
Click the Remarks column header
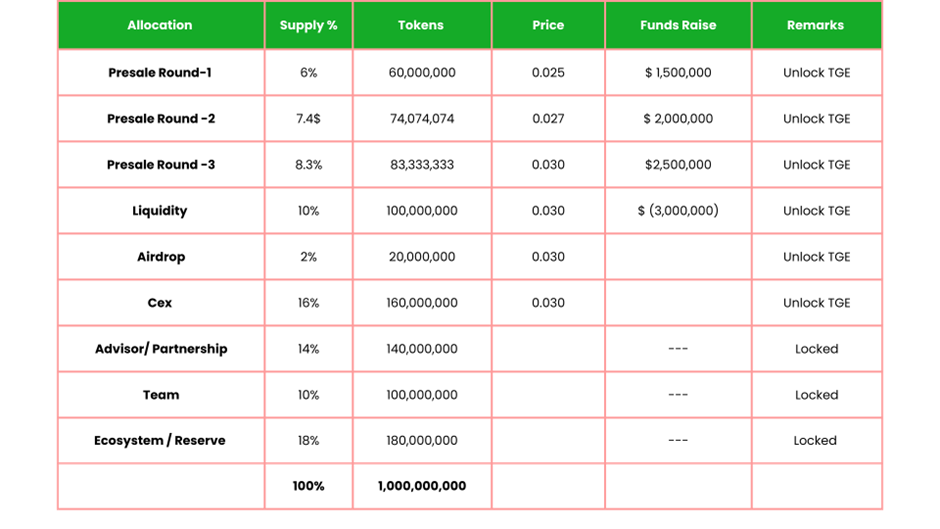(x=815, y=25)
